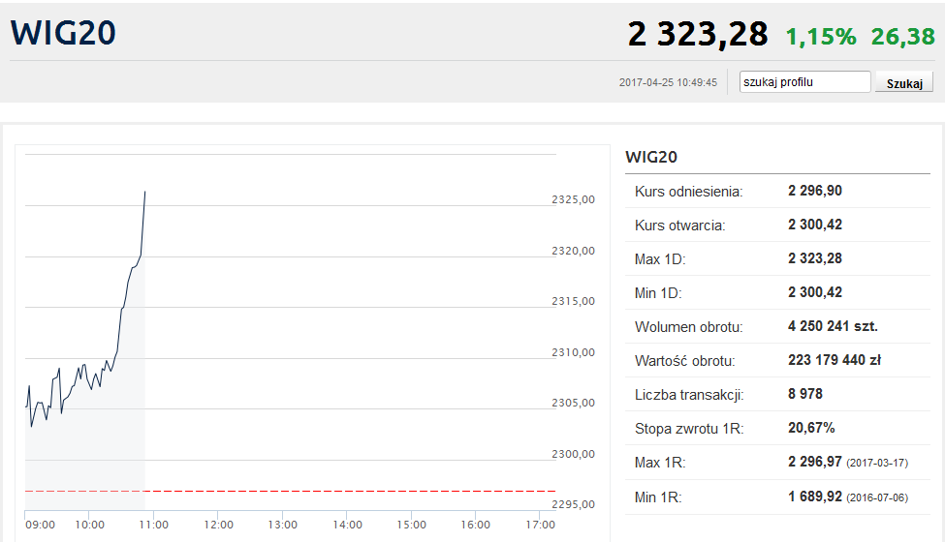Click the WIG20 page title
The width and height of the screenshot is (945, 542).
coord(63,33)
